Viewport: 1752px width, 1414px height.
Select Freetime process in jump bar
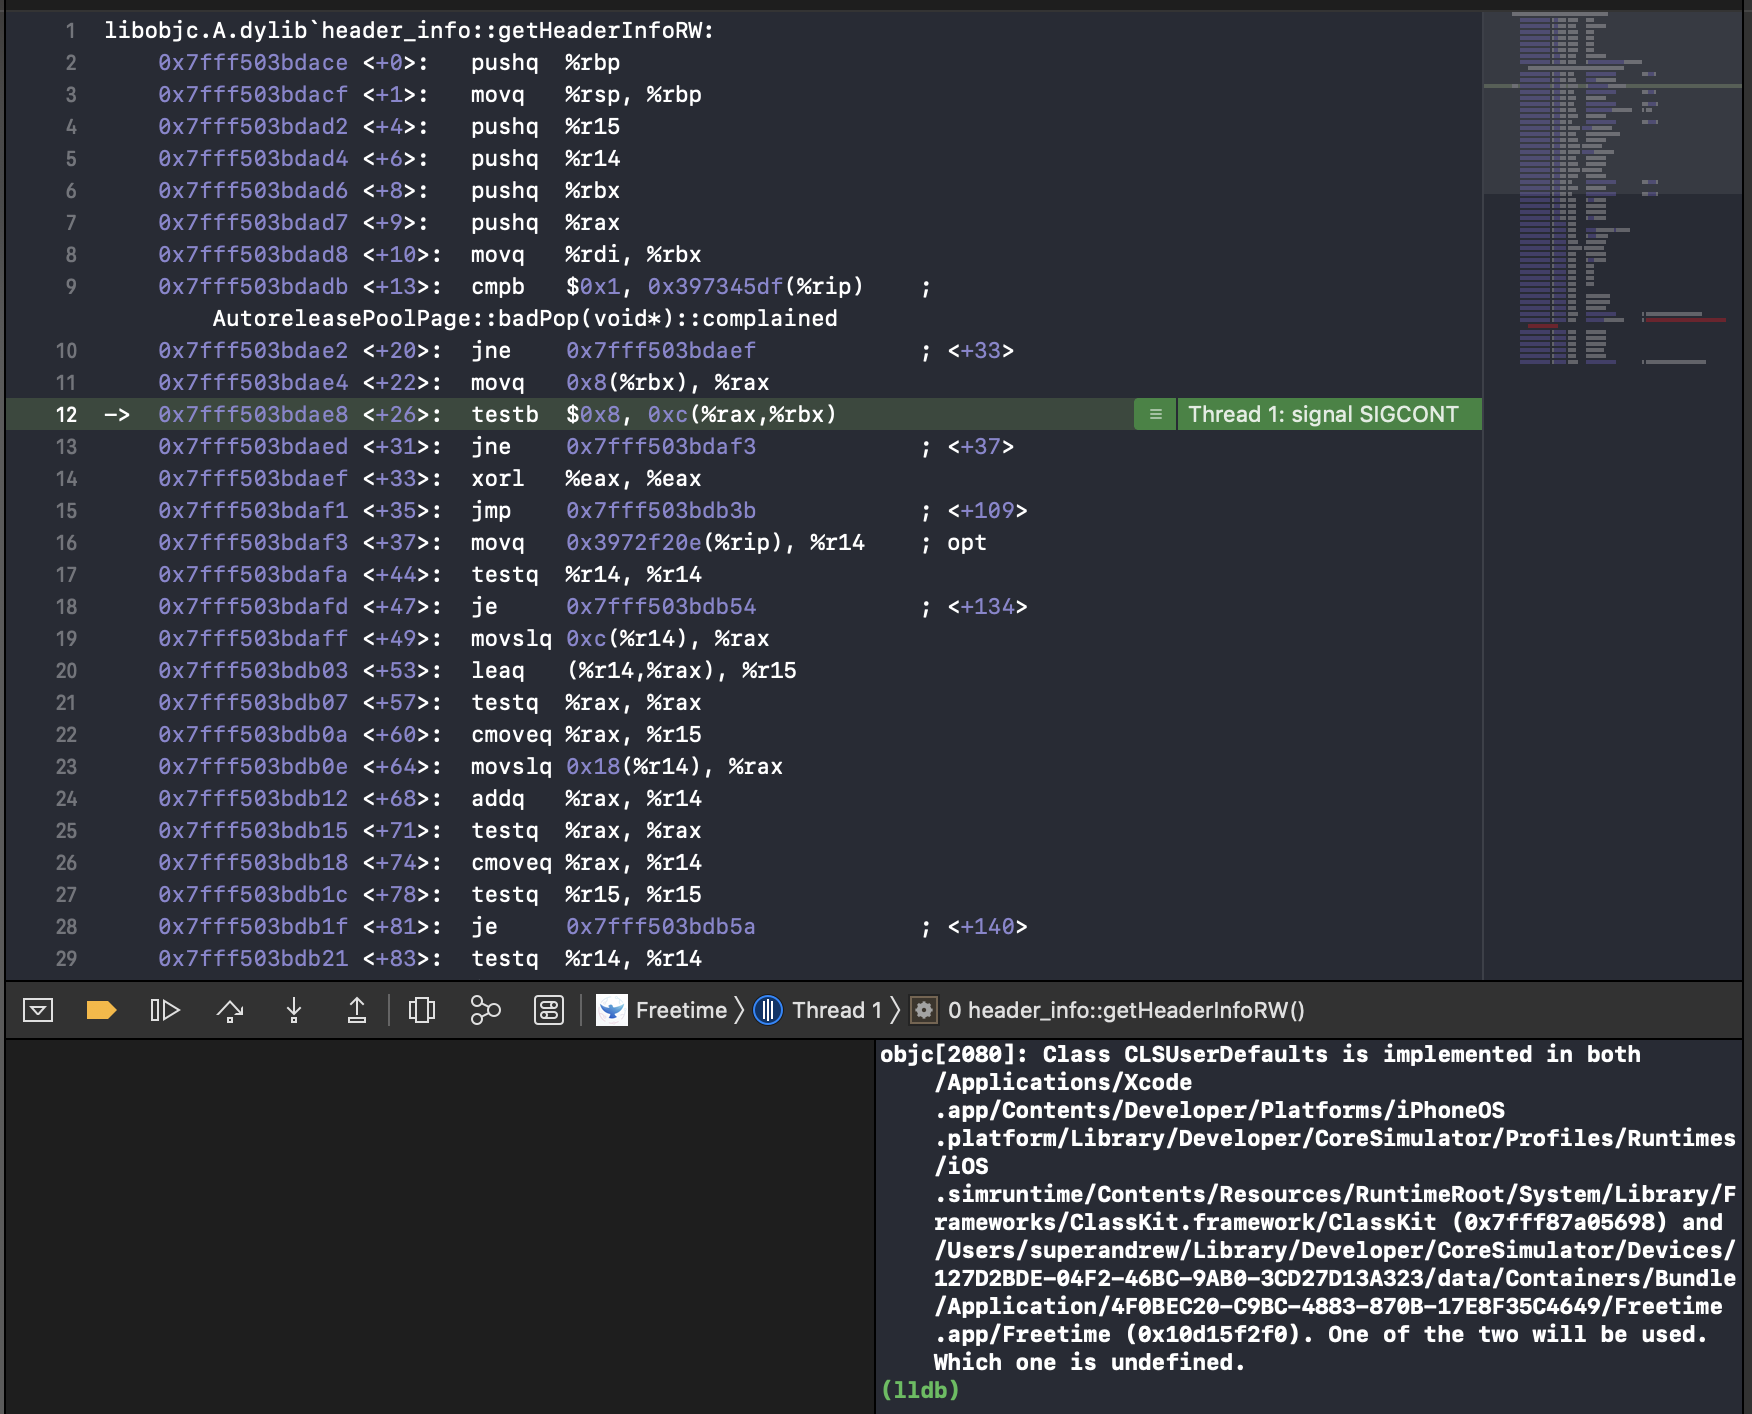681,1010
